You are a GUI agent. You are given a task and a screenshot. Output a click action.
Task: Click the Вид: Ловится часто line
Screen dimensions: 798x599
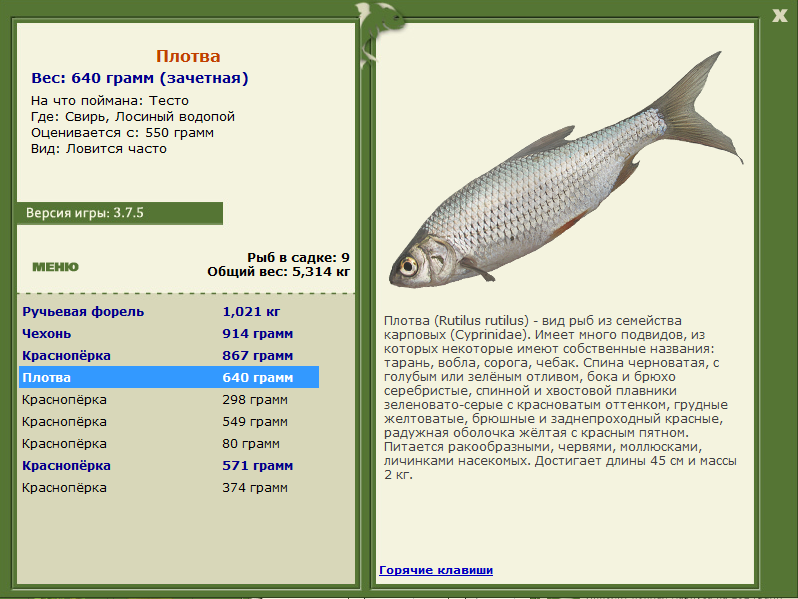tap(99, 149)
